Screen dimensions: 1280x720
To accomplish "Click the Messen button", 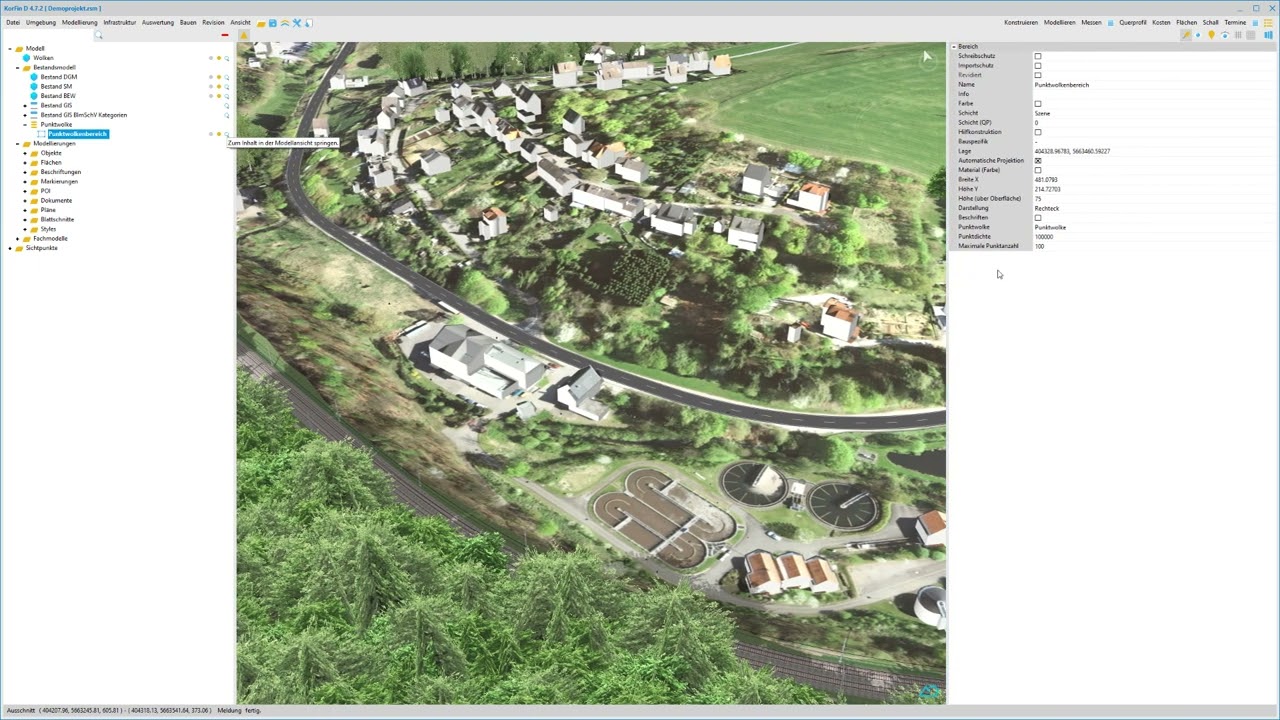I will tap(1091, 22).
